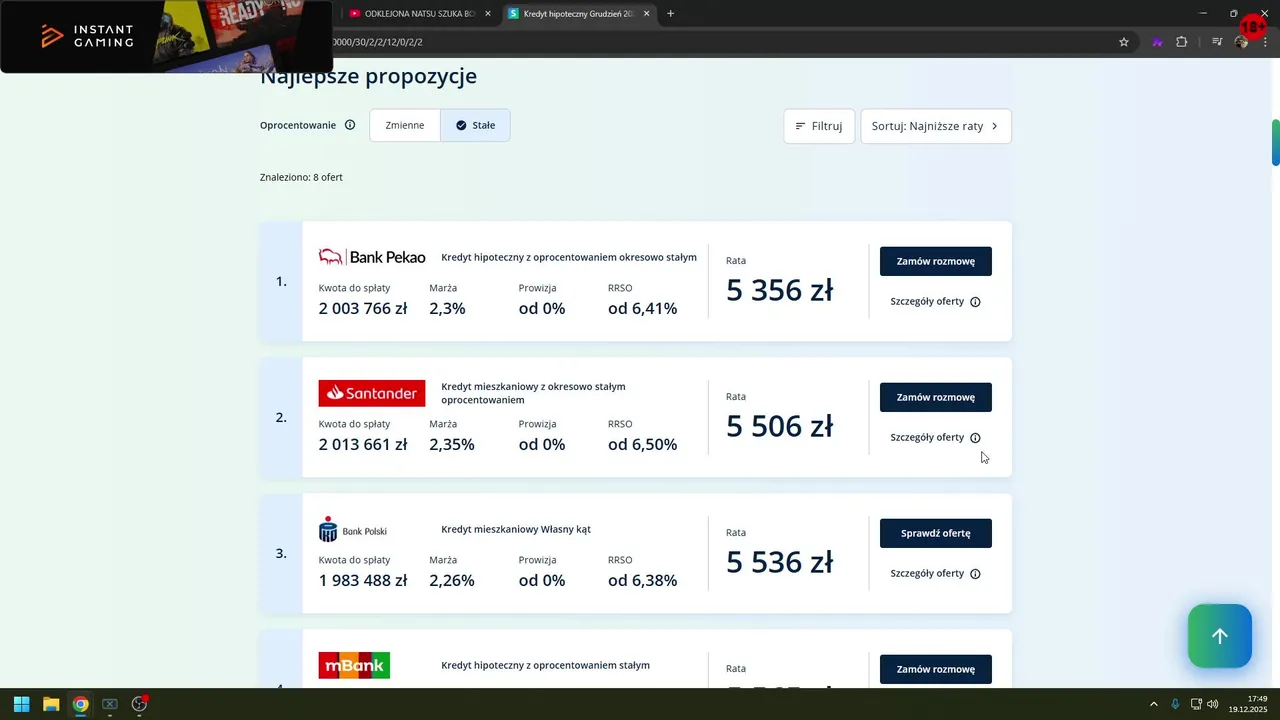Click Bank Pekao rate 5 356 zł

click(x=780, y=290)
